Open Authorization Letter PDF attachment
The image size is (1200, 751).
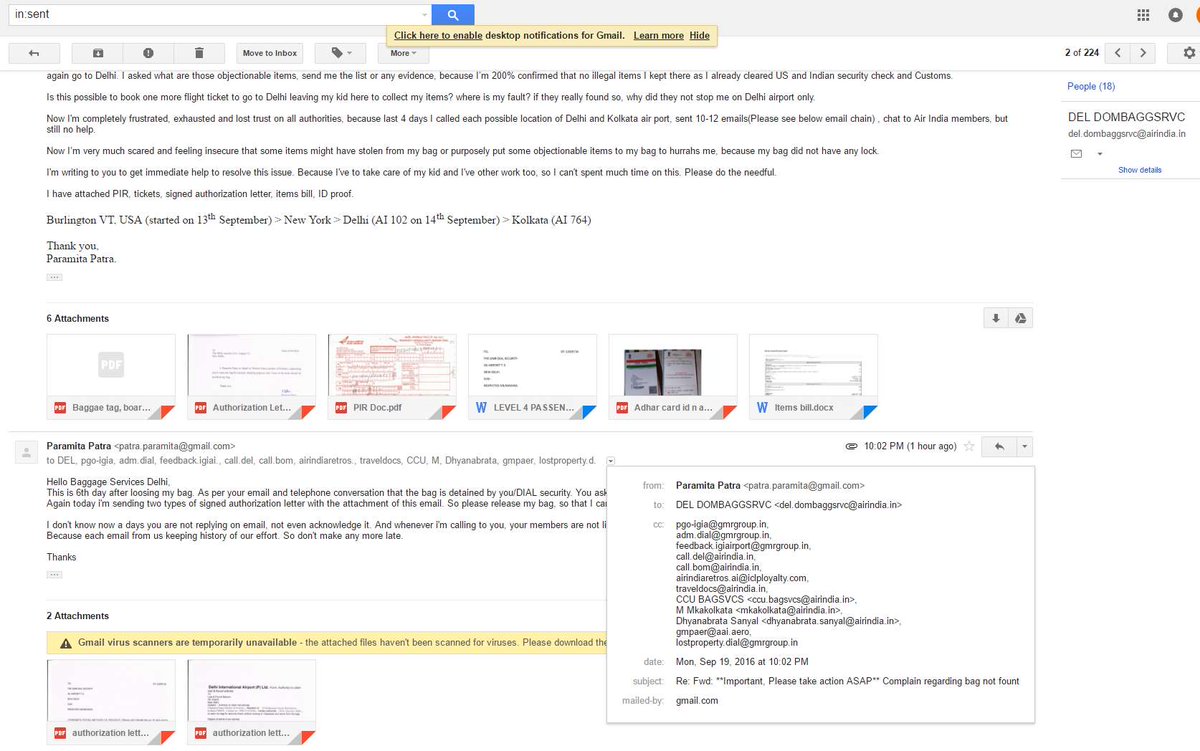(251, 376)
